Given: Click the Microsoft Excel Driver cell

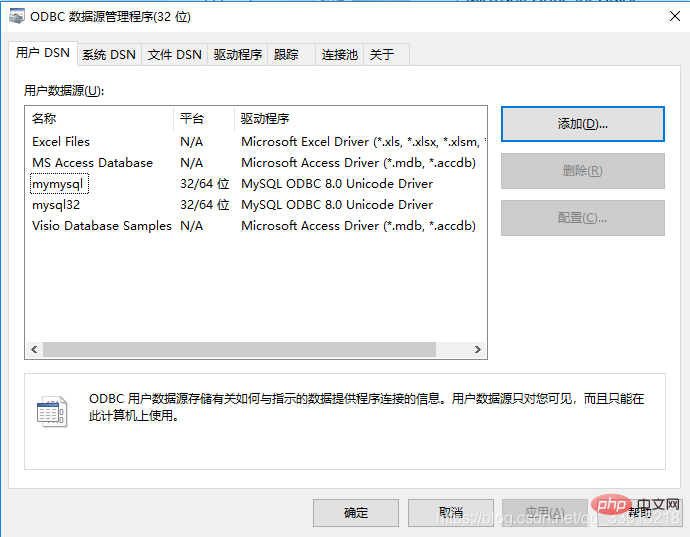Looking at the screenshot, I should tap(363, 142).
